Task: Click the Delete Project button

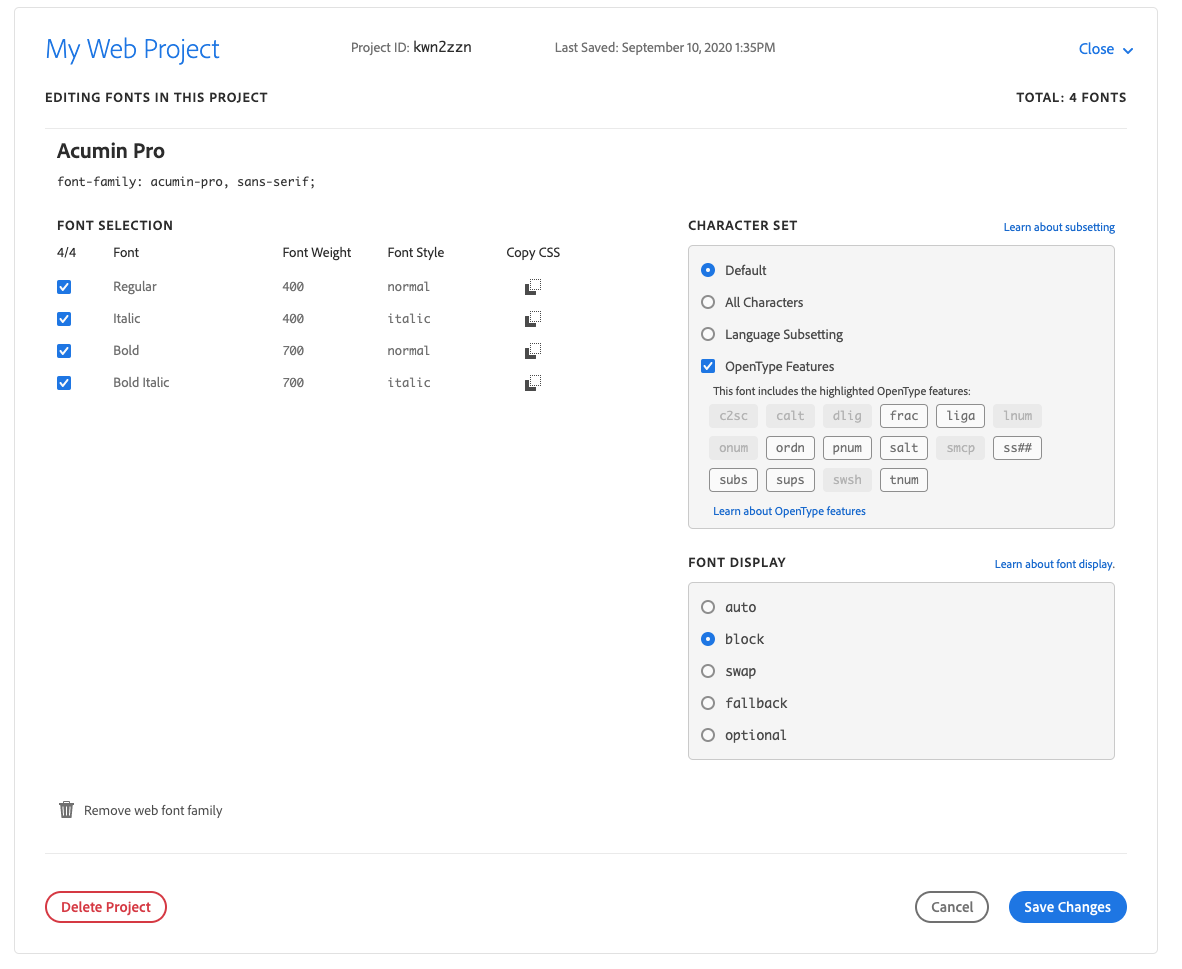Action: click(106, 907)
